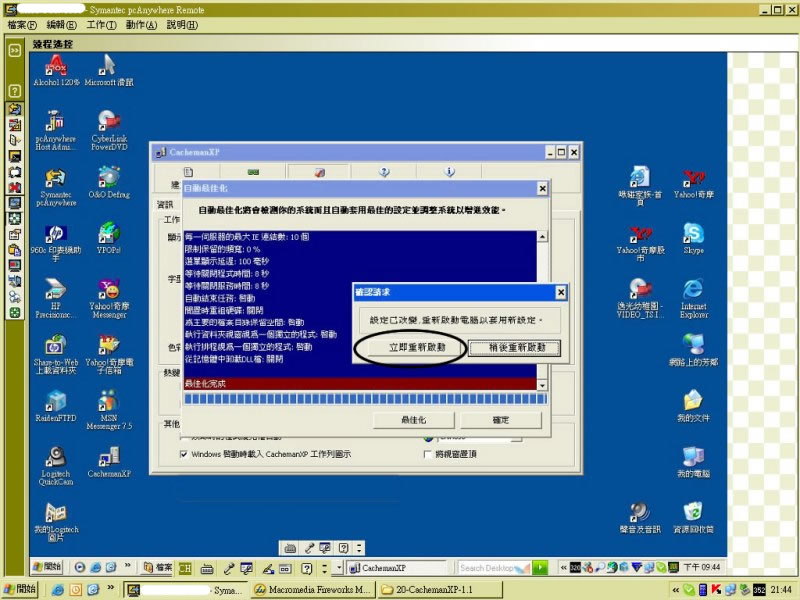Expand hidden quick launch items on local taskbar

point(110,588)
